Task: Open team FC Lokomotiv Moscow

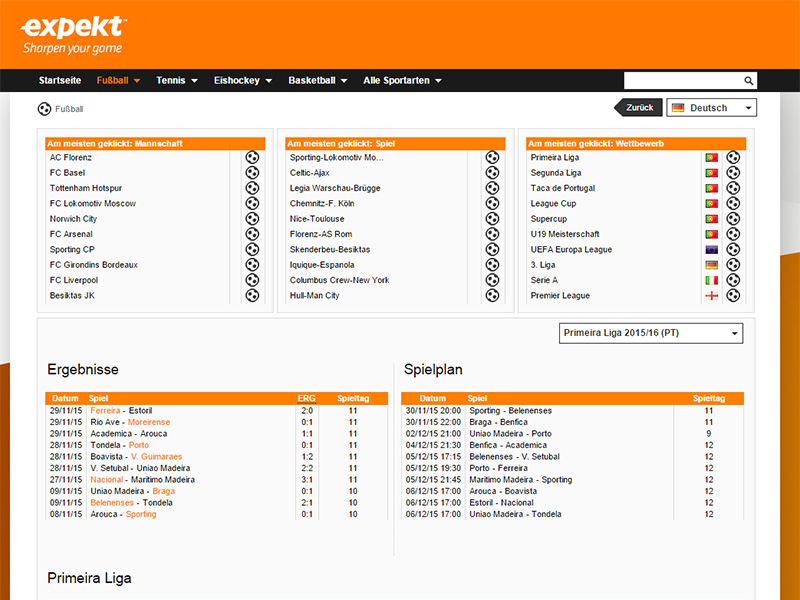Action: point(93,203)
